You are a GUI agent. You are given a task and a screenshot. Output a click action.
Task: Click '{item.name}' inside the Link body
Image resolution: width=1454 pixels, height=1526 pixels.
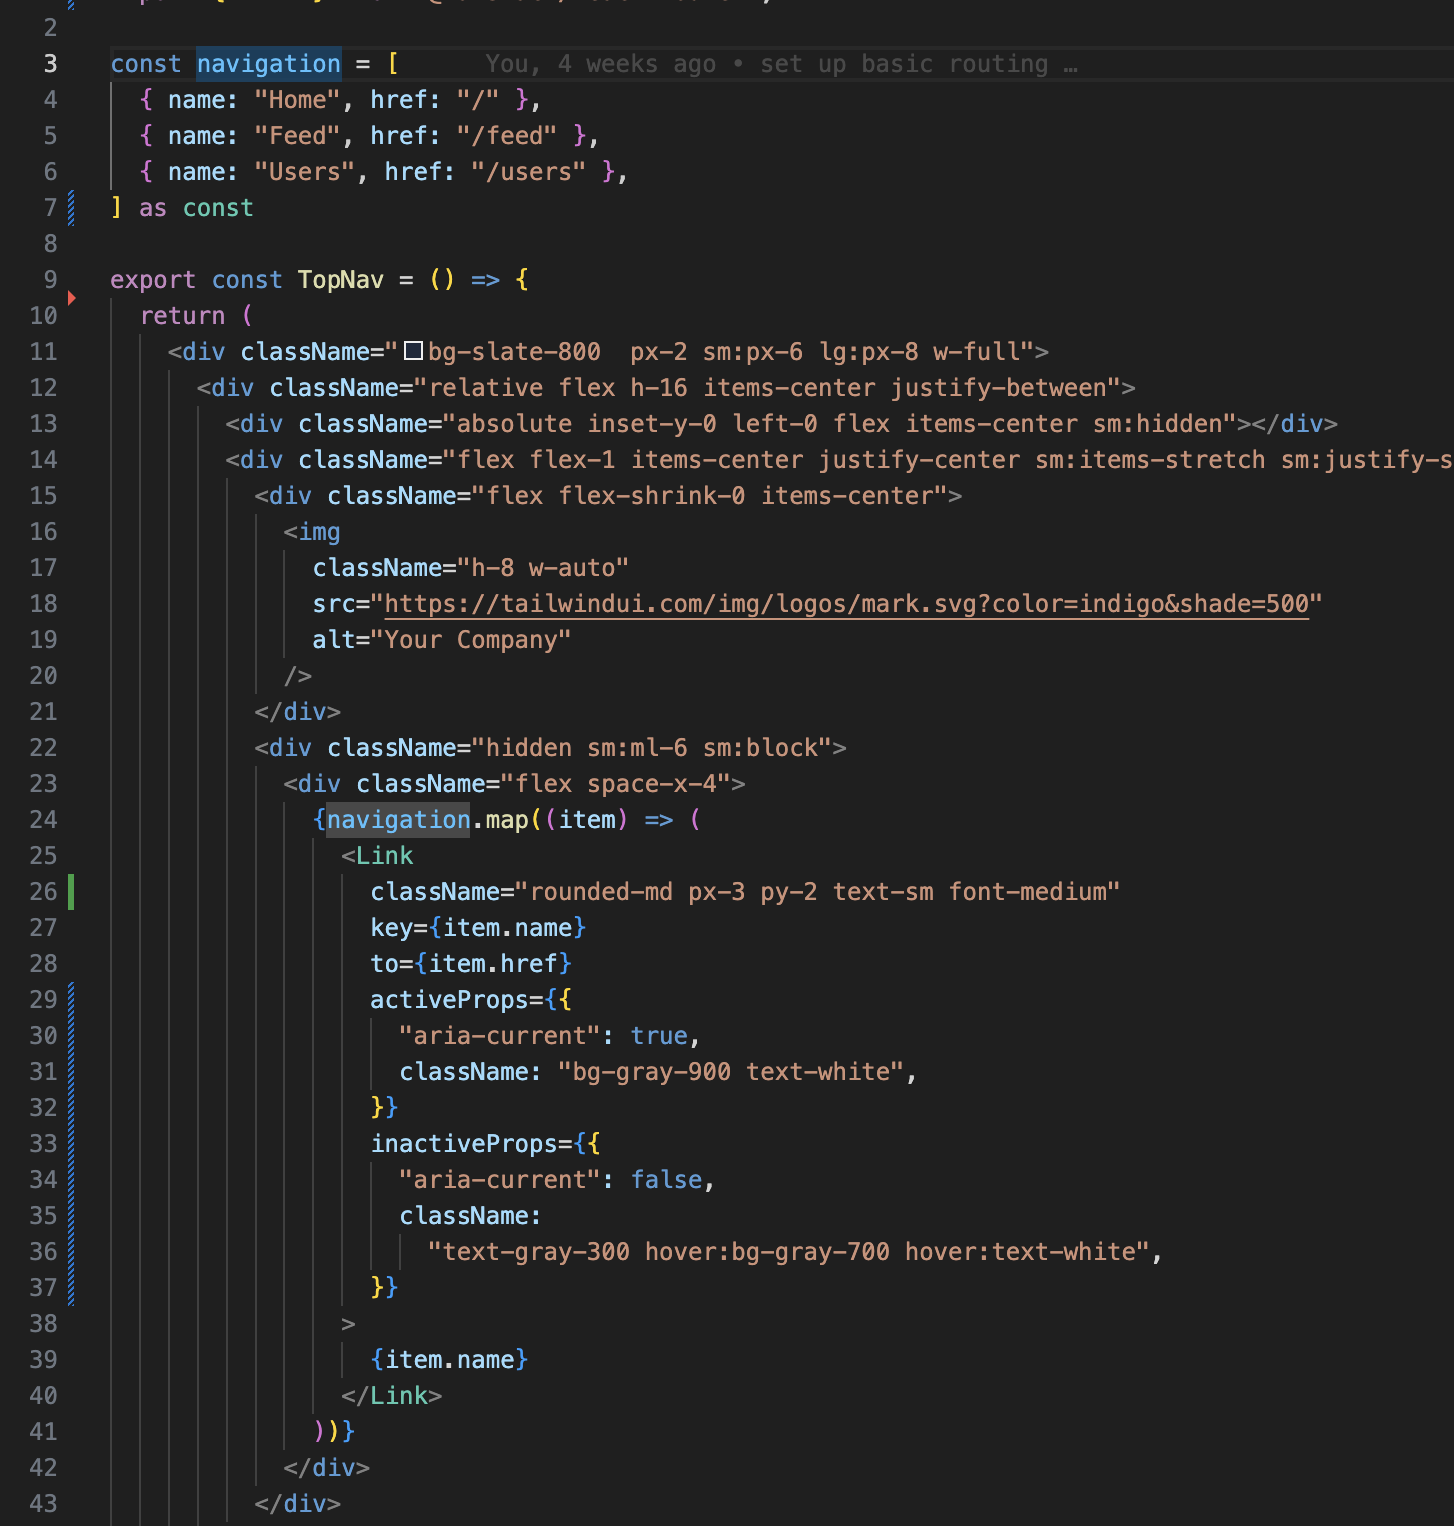point(449,1360)
